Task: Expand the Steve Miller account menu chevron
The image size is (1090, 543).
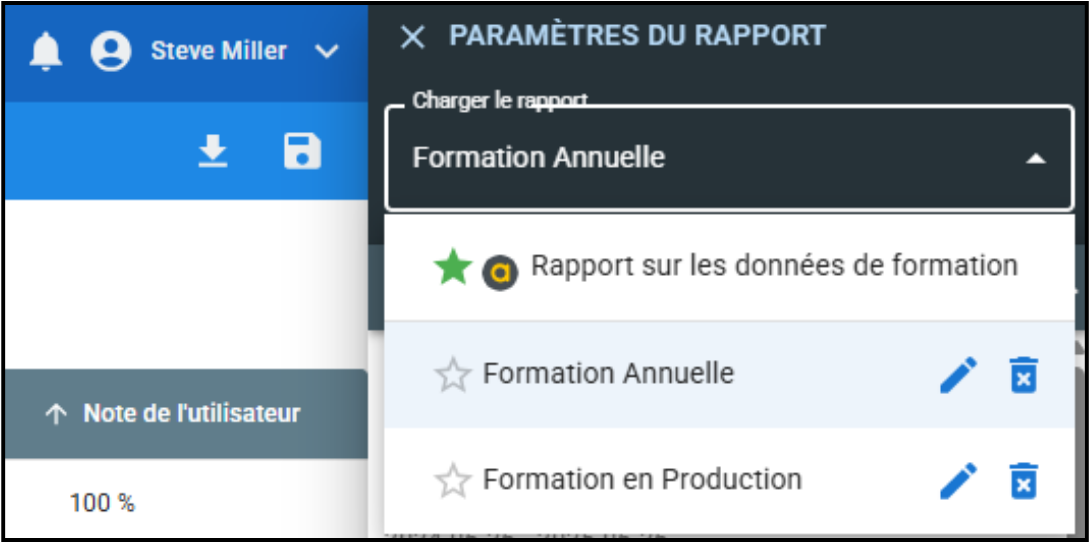Action: (x=327, y=51)
